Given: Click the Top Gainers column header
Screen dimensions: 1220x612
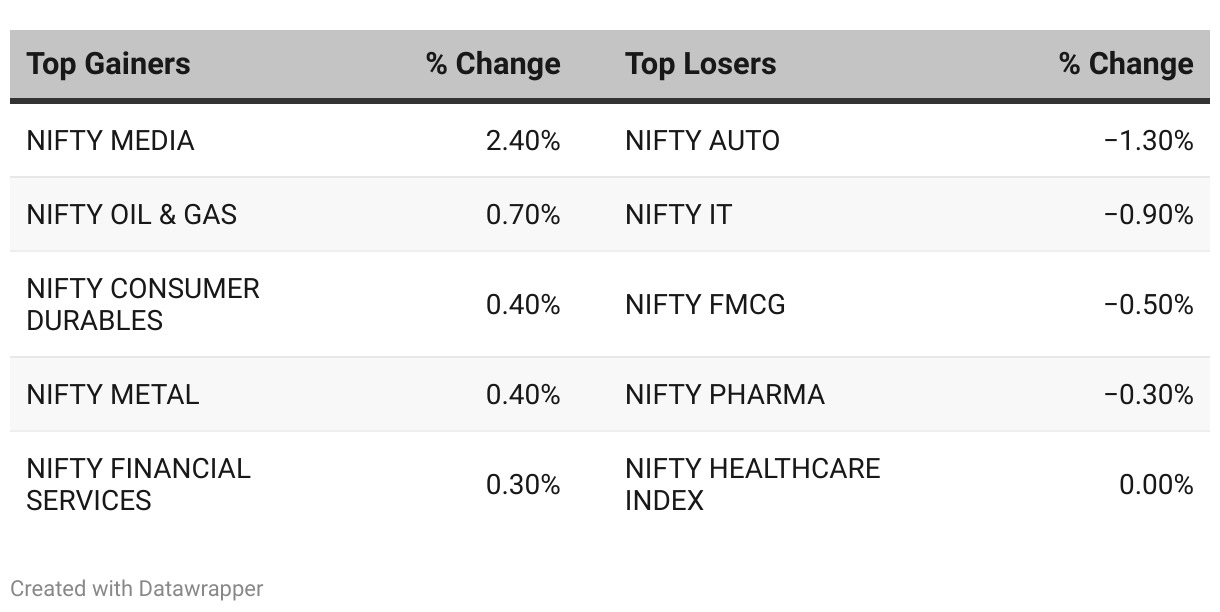Looking at the screenshot, I should click(x=108, y=64).
